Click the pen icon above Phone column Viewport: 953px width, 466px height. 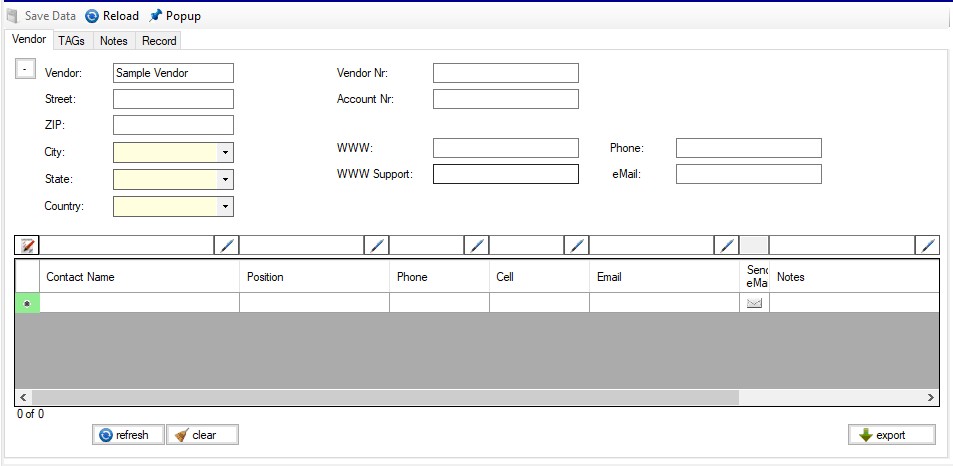tap(478, 246)
